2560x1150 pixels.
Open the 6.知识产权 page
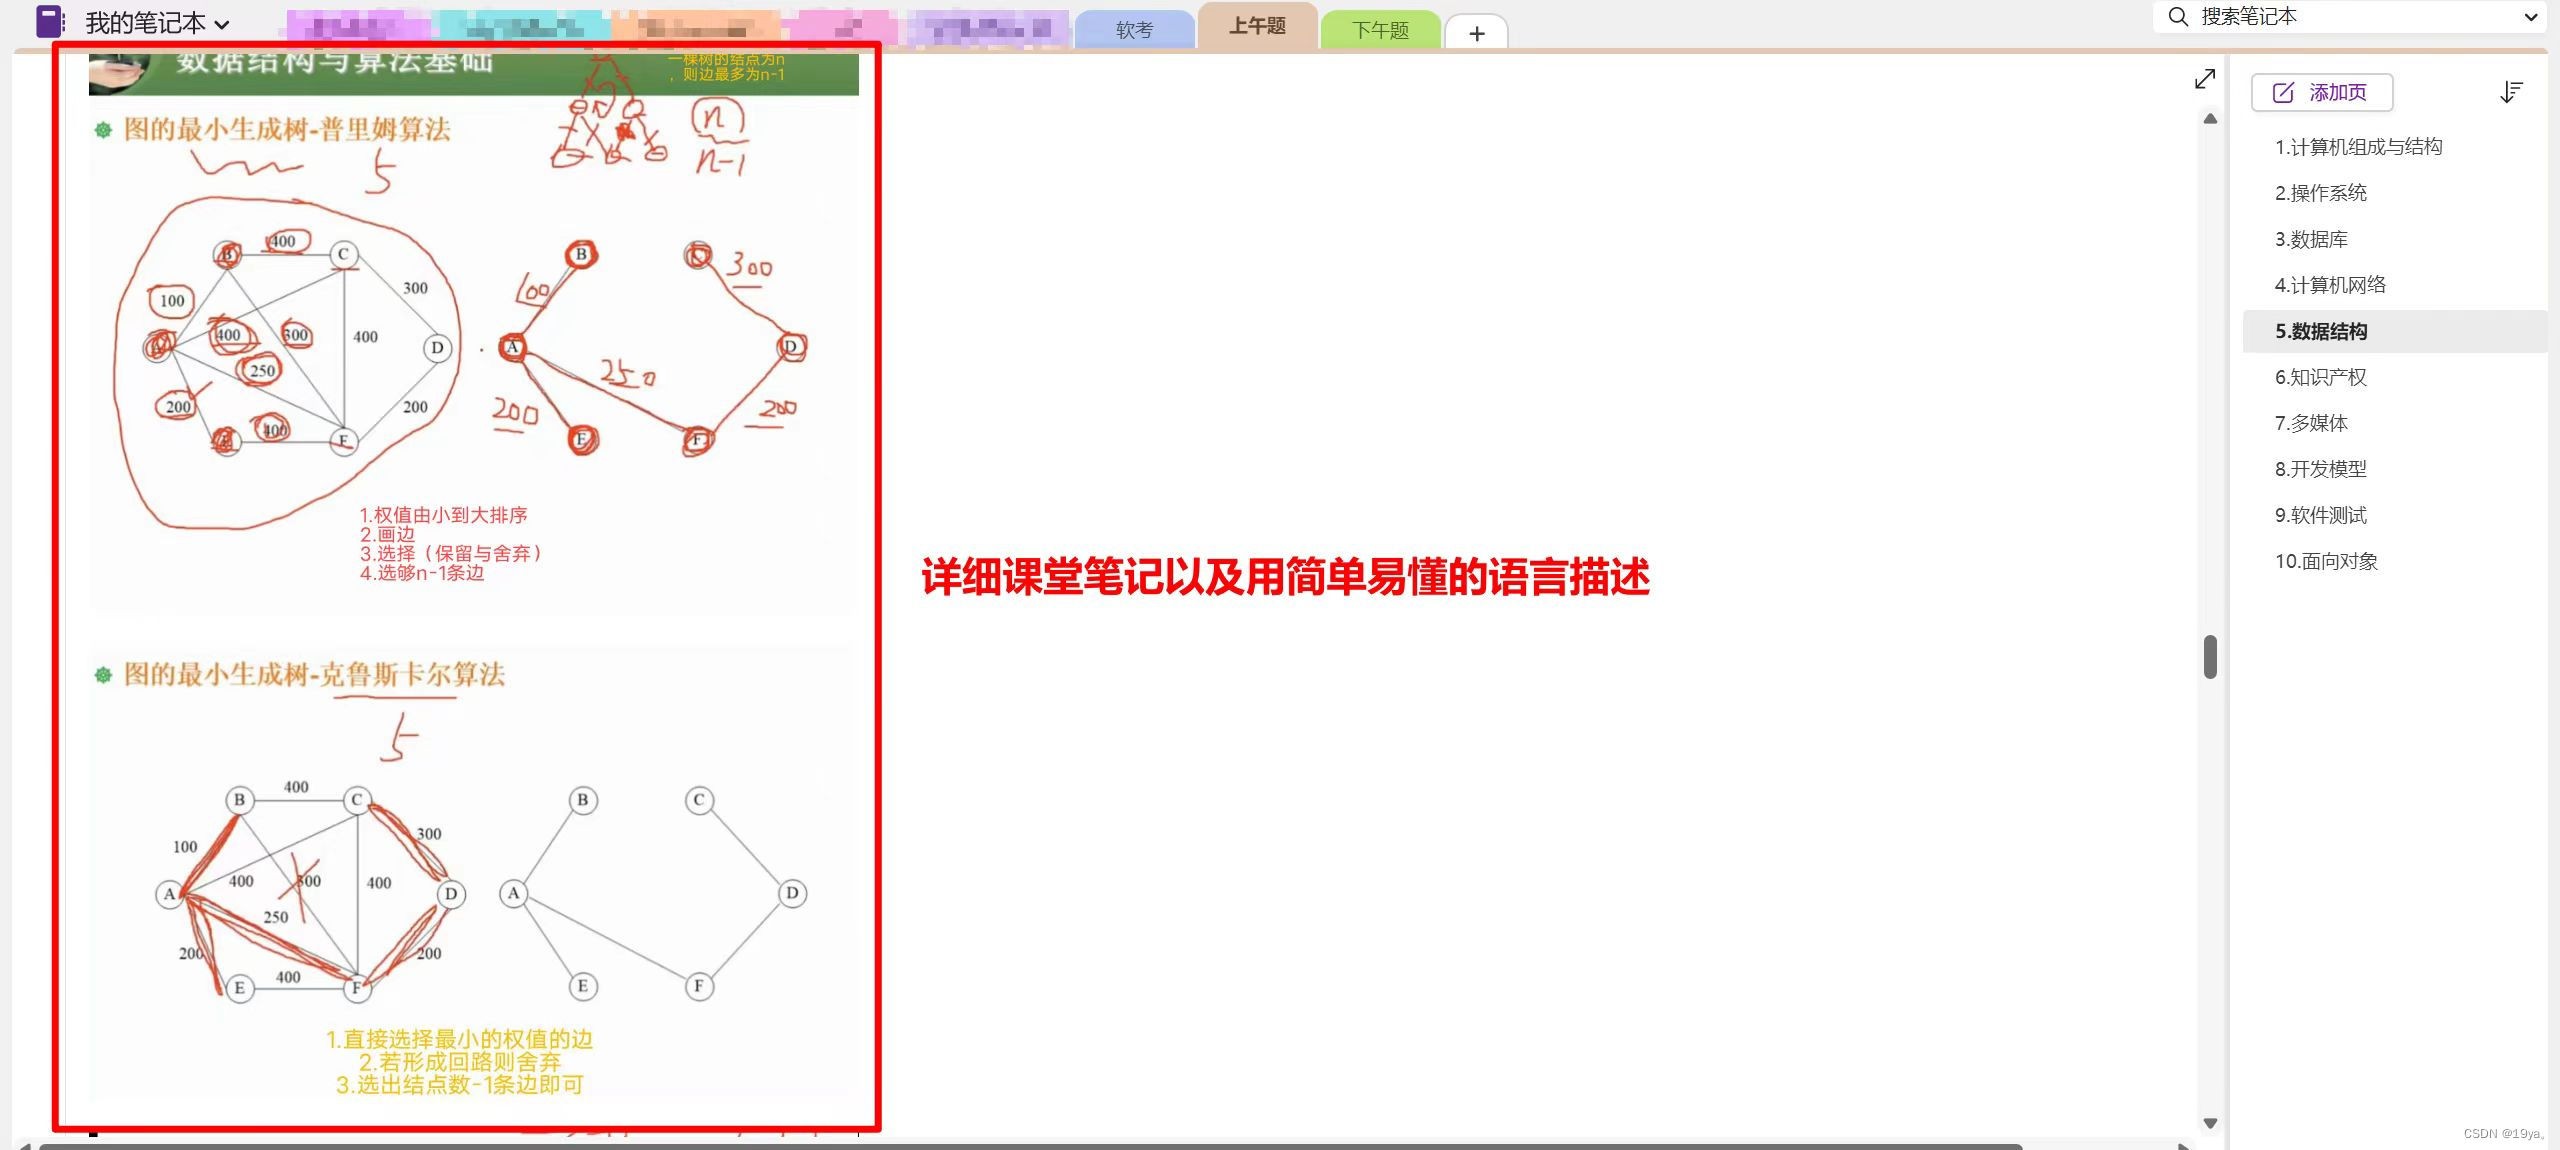[x=2320, y=377]
